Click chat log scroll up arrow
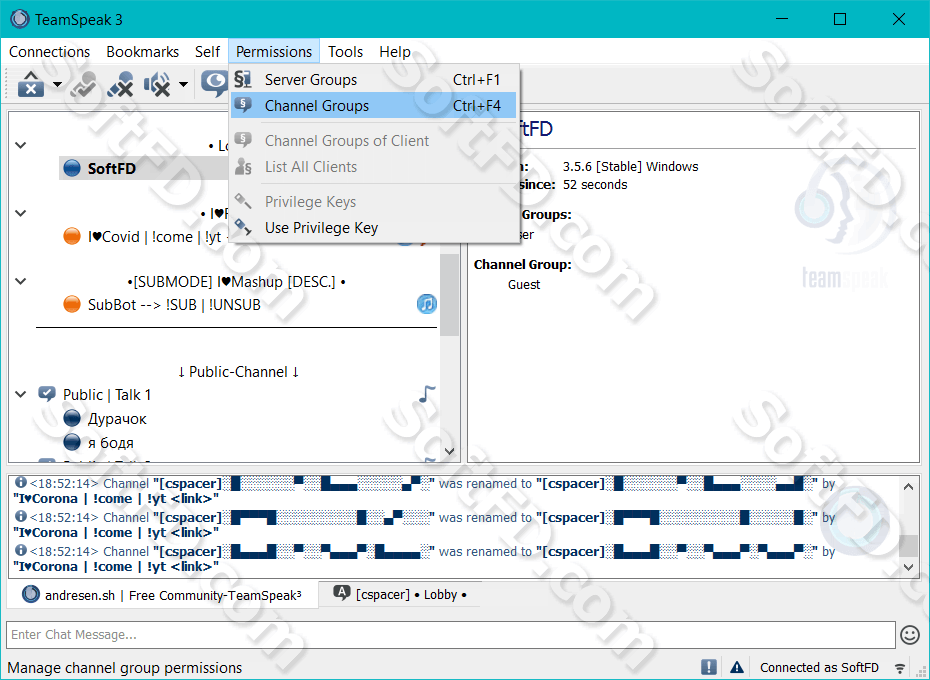The image size is (930, 680). [908, 487]
